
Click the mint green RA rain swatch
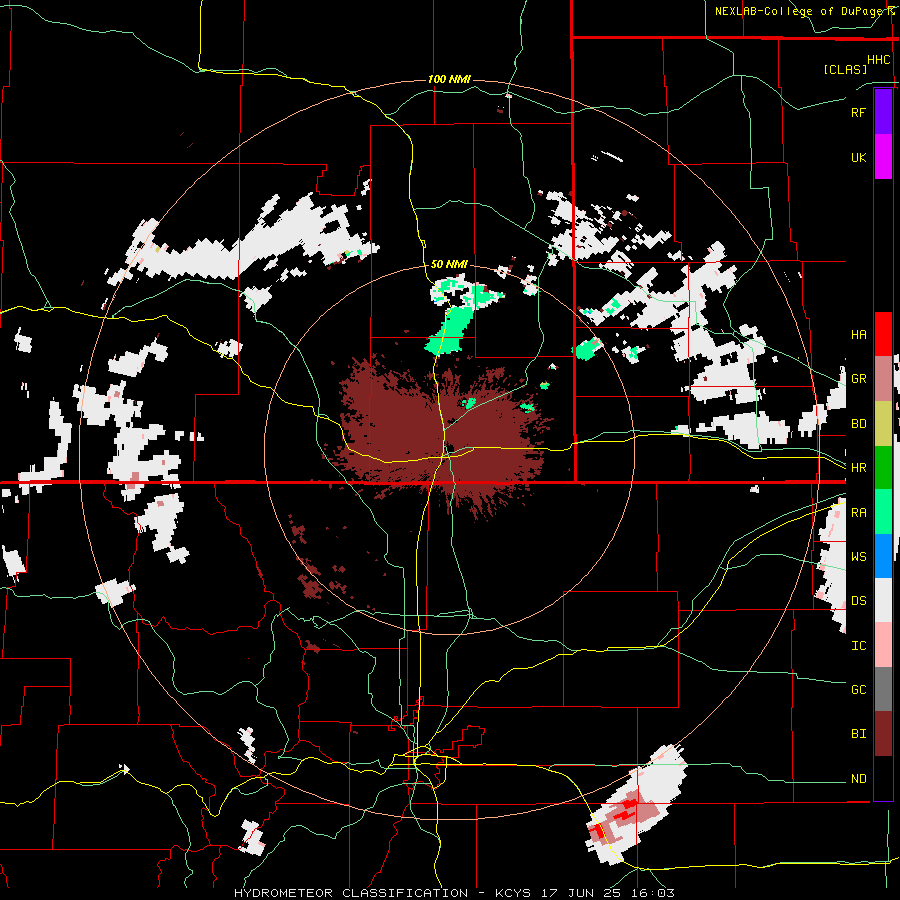(x=883, y=511)
